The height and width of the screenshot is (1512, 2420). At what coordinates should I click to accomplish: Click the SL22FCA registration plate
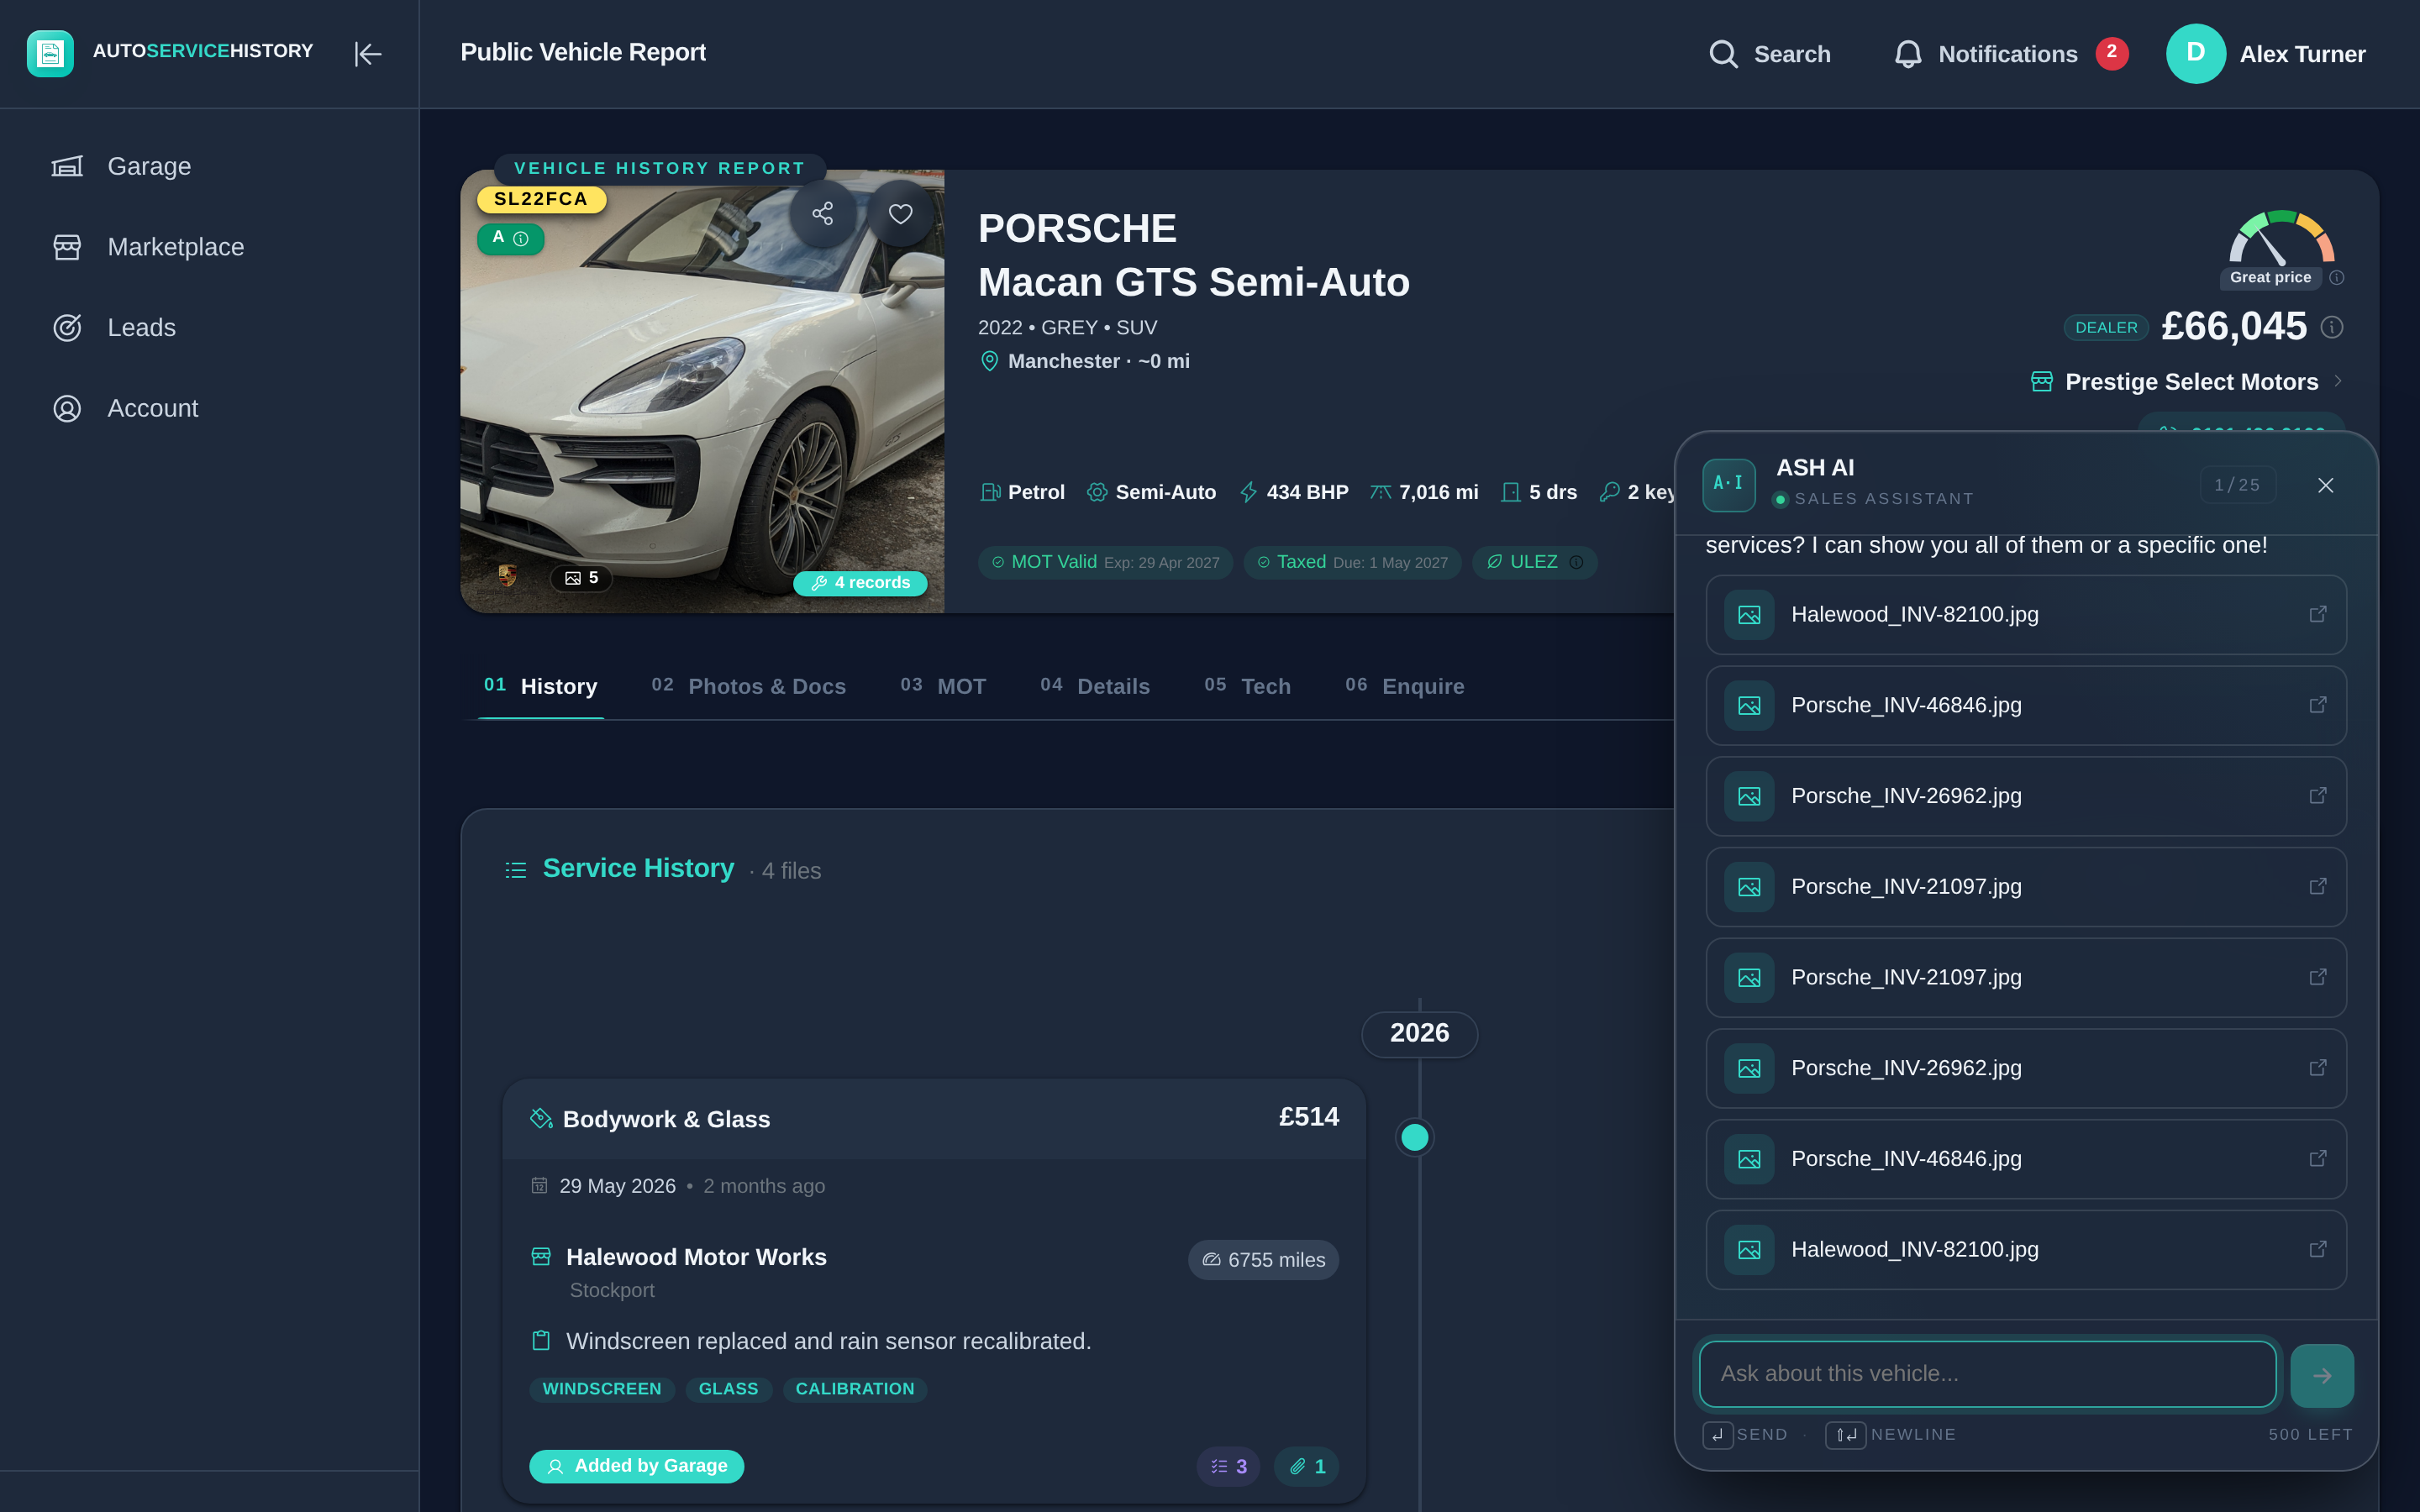tap(541, 199)
